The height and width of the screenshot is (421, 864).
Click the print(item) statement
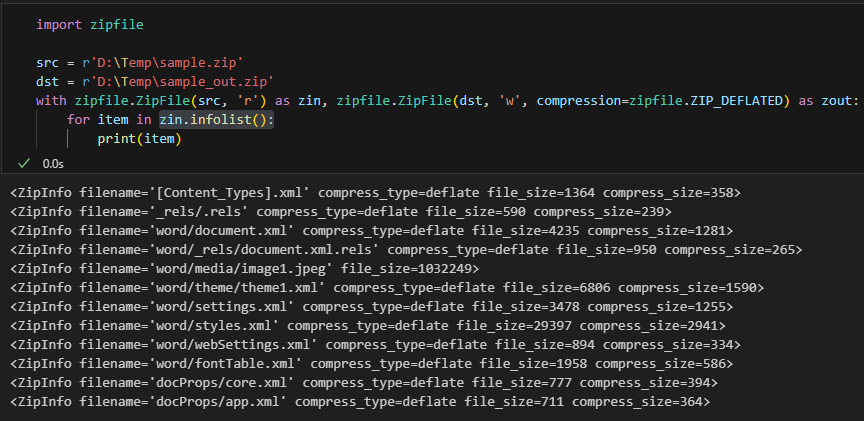click(139, 139)
